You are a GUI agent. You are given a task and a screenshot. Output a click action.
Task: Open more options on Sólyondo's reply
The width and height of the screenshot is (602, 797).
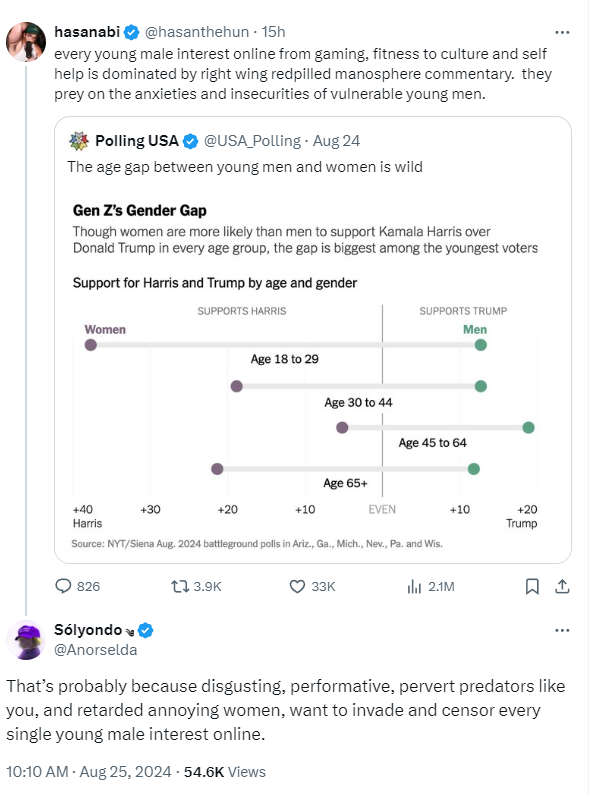(562, 630)
